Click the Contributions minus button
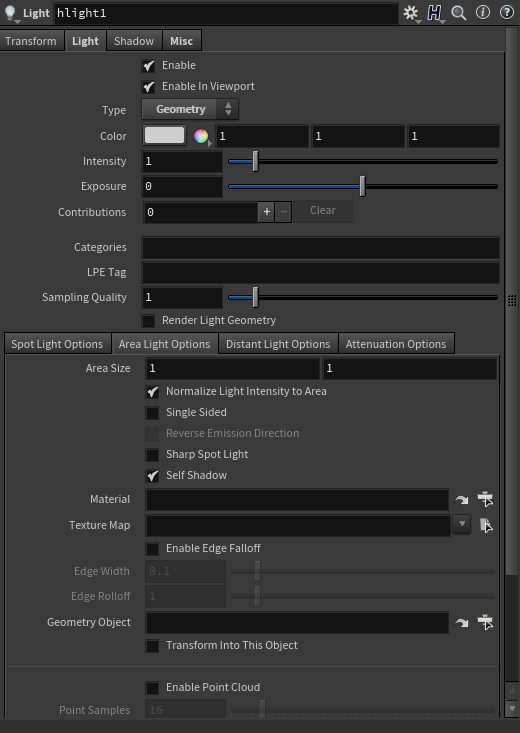This screenshot has height=733, width=520. 283,212
